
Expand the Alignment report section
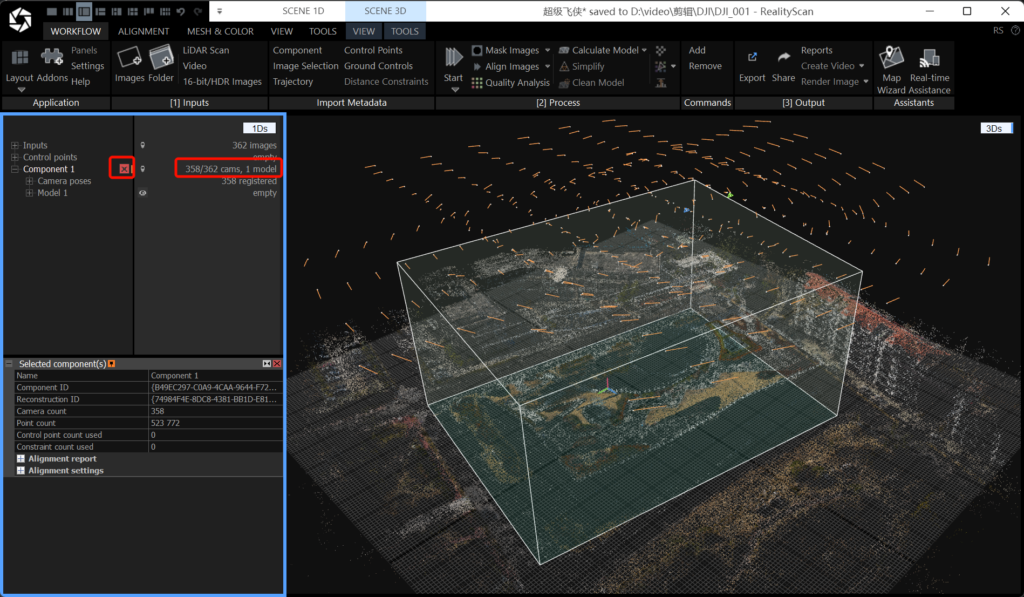point(21,459)
